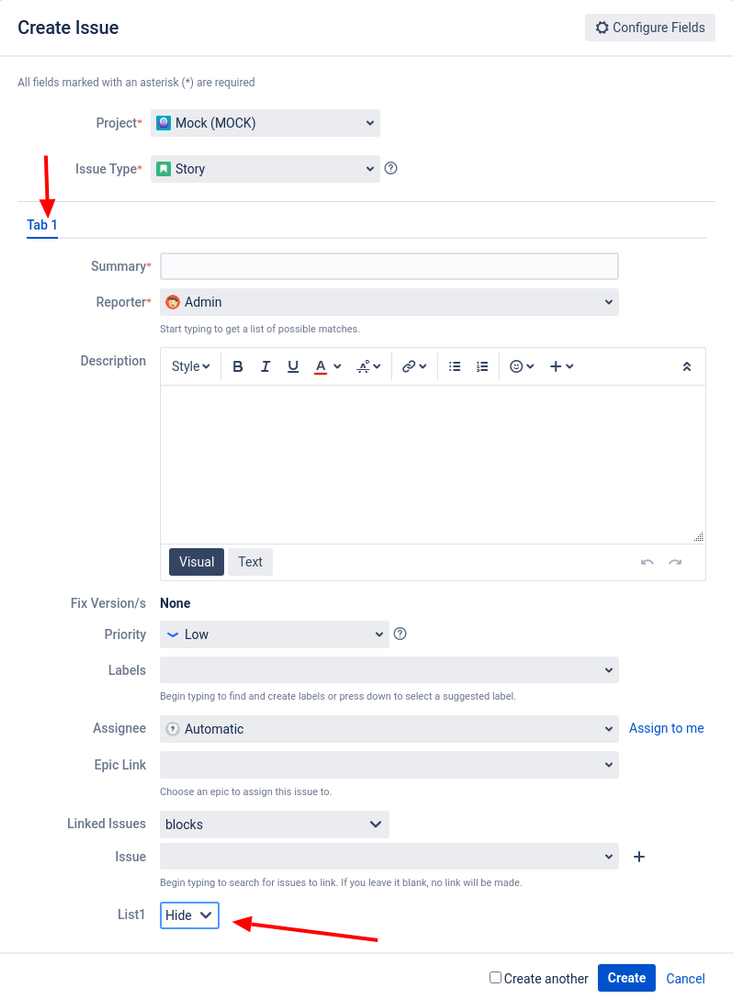
Task: Open the insert plus menu in the toolbar
Action: (562, 366)
